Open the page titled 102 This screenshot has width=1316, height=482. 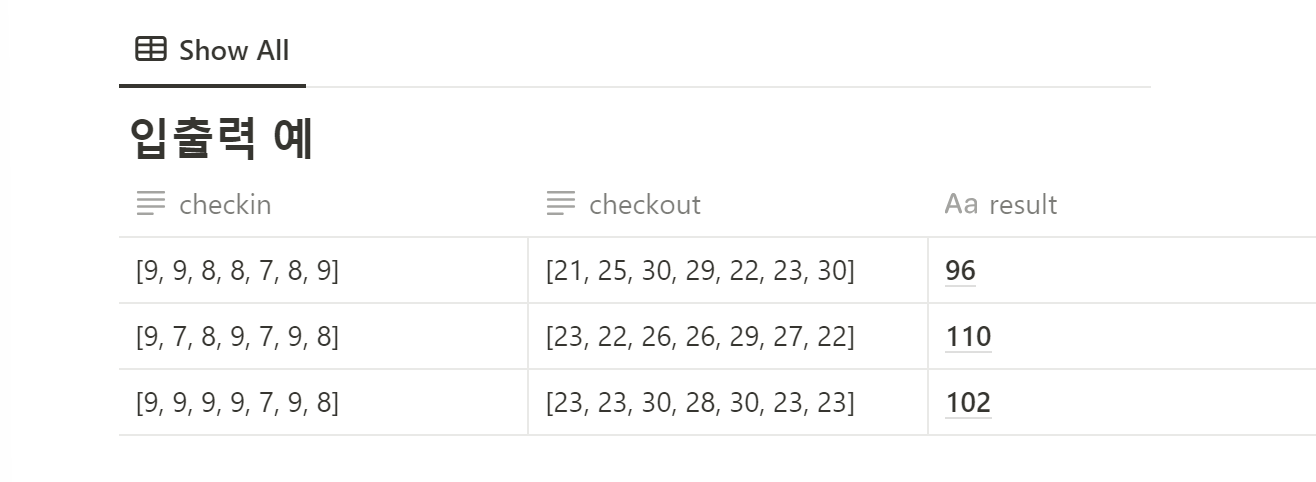(968, 403)
